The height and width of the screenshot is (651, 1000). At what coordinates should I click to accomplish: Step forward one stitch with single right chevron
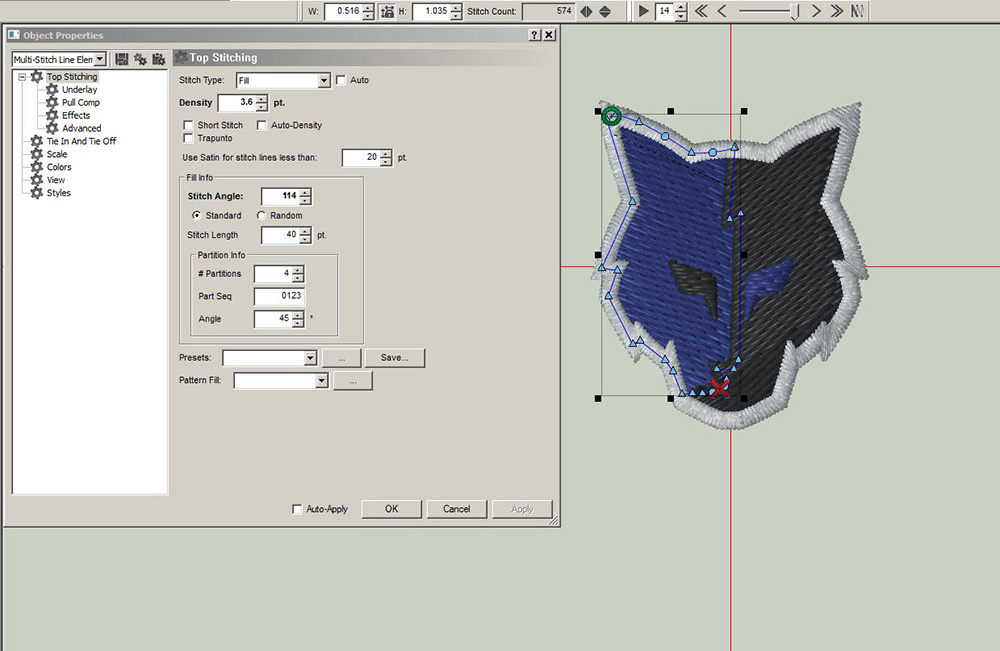tap(816, 11)
